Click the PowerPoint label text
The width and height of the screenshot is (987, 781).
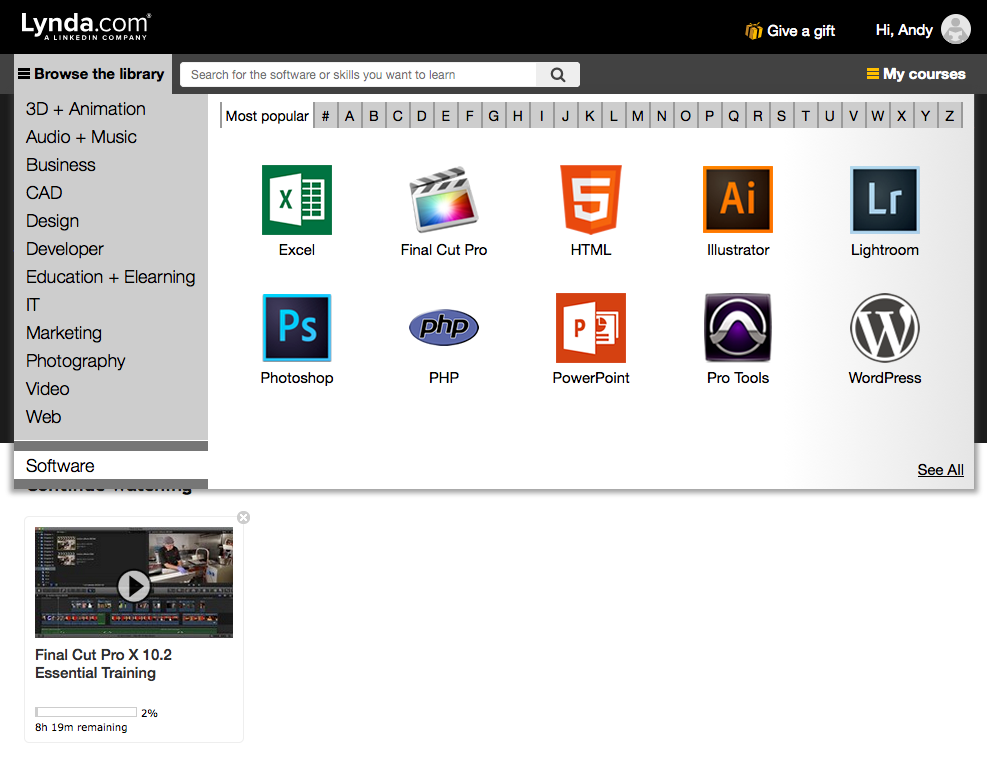pyautogui.click(x=590, y=378)
